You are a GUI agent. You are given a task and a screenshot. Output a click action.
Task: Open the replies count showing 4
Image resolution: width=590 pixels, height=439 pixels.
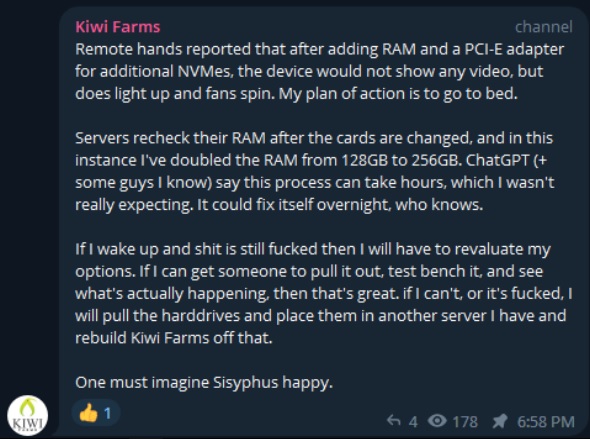pos(413,422)
